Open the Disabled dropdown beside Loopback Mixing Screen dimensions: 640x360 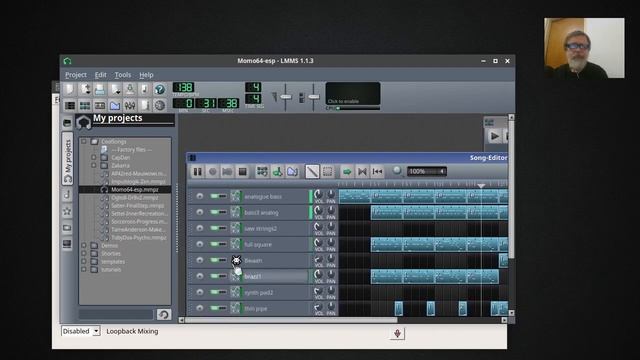tap(80, 331)
